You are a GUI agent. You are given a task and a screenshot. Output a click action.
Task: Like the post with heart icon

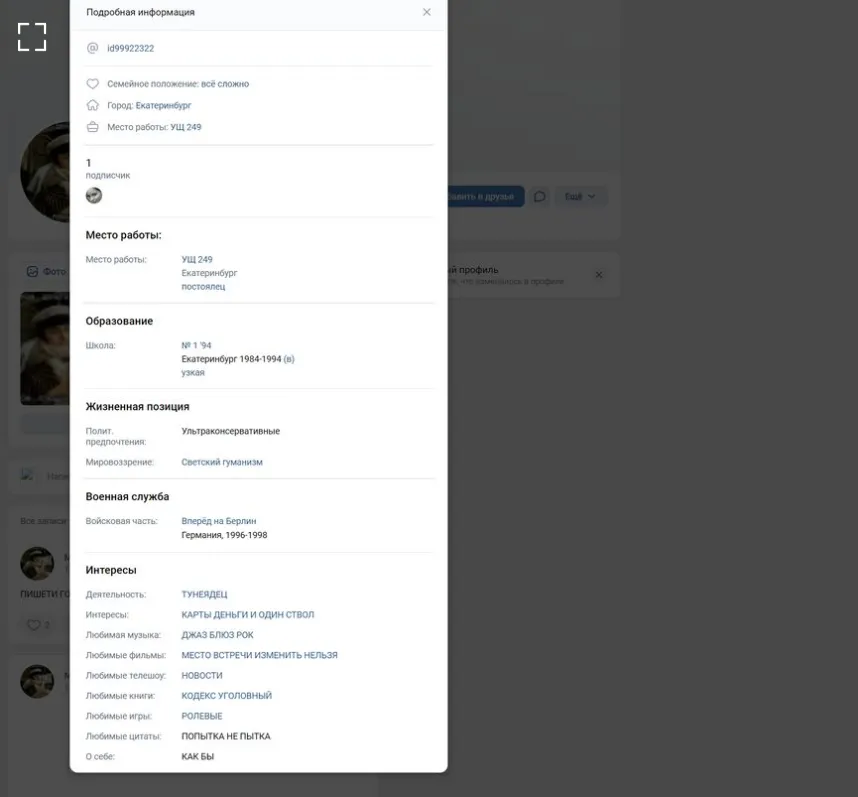tap(33, 625)
